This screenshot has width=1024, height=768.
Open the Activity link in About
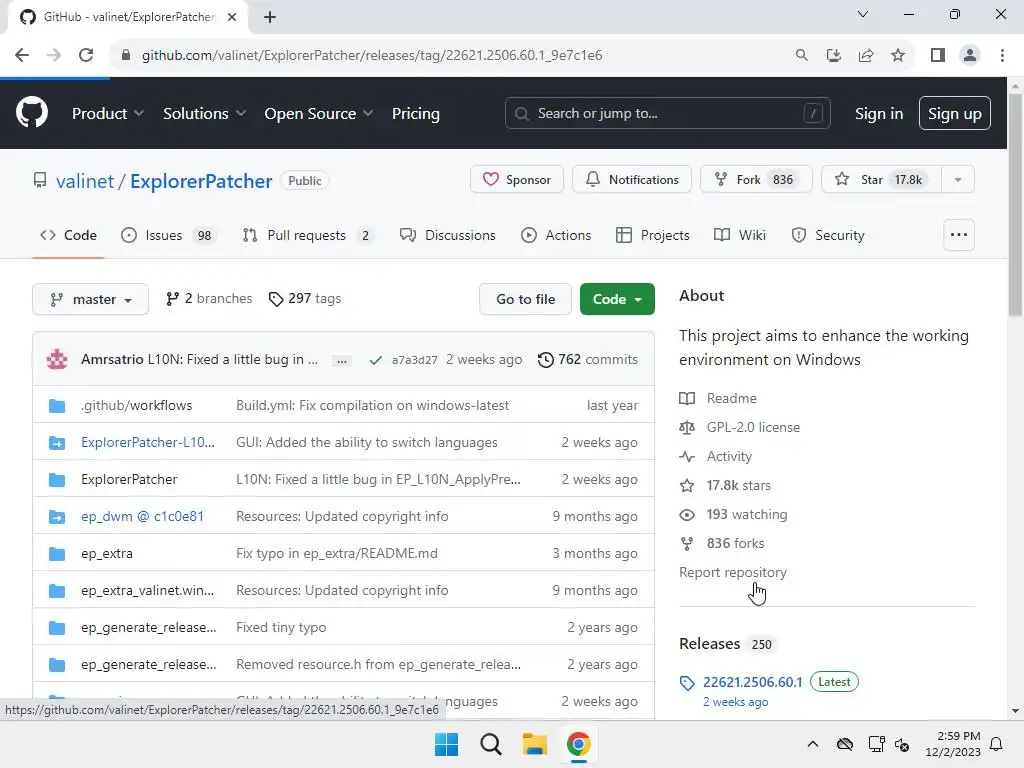[x=729, y=456]
